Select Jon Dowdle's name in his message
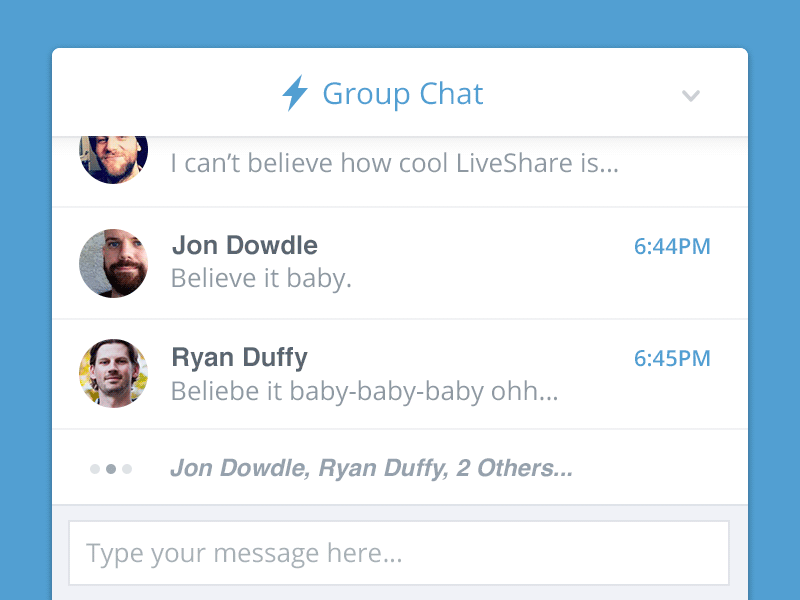This screenshot has height=600, width=800. [245, 245]
